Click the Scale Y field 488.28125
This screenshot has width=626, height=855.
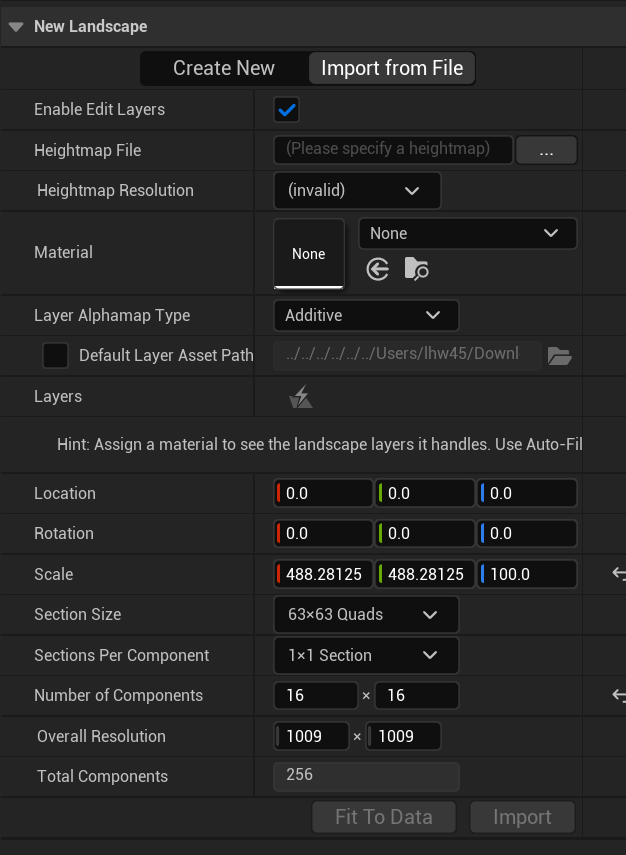425,574
